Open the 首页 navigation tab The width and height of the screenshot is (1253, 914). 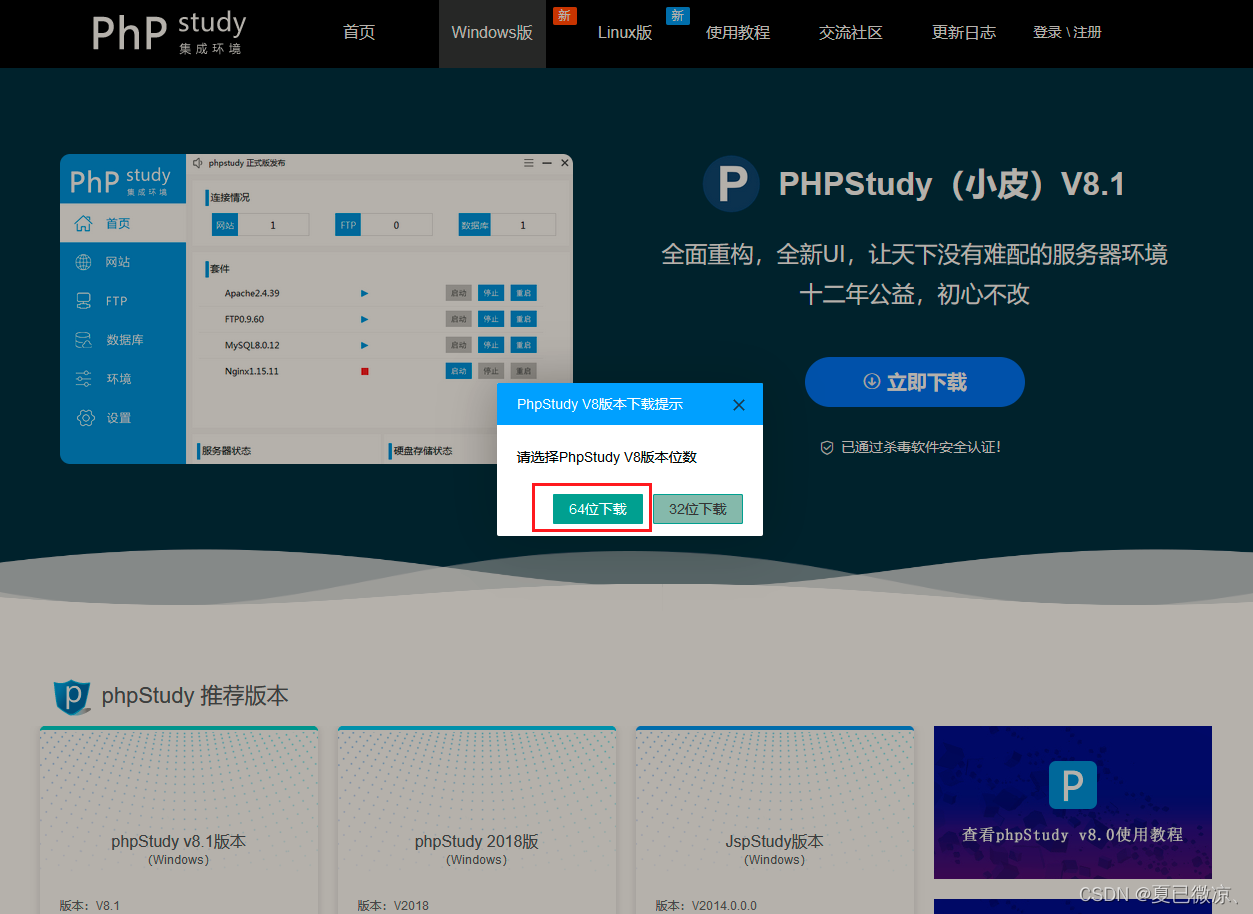(359, 32)
